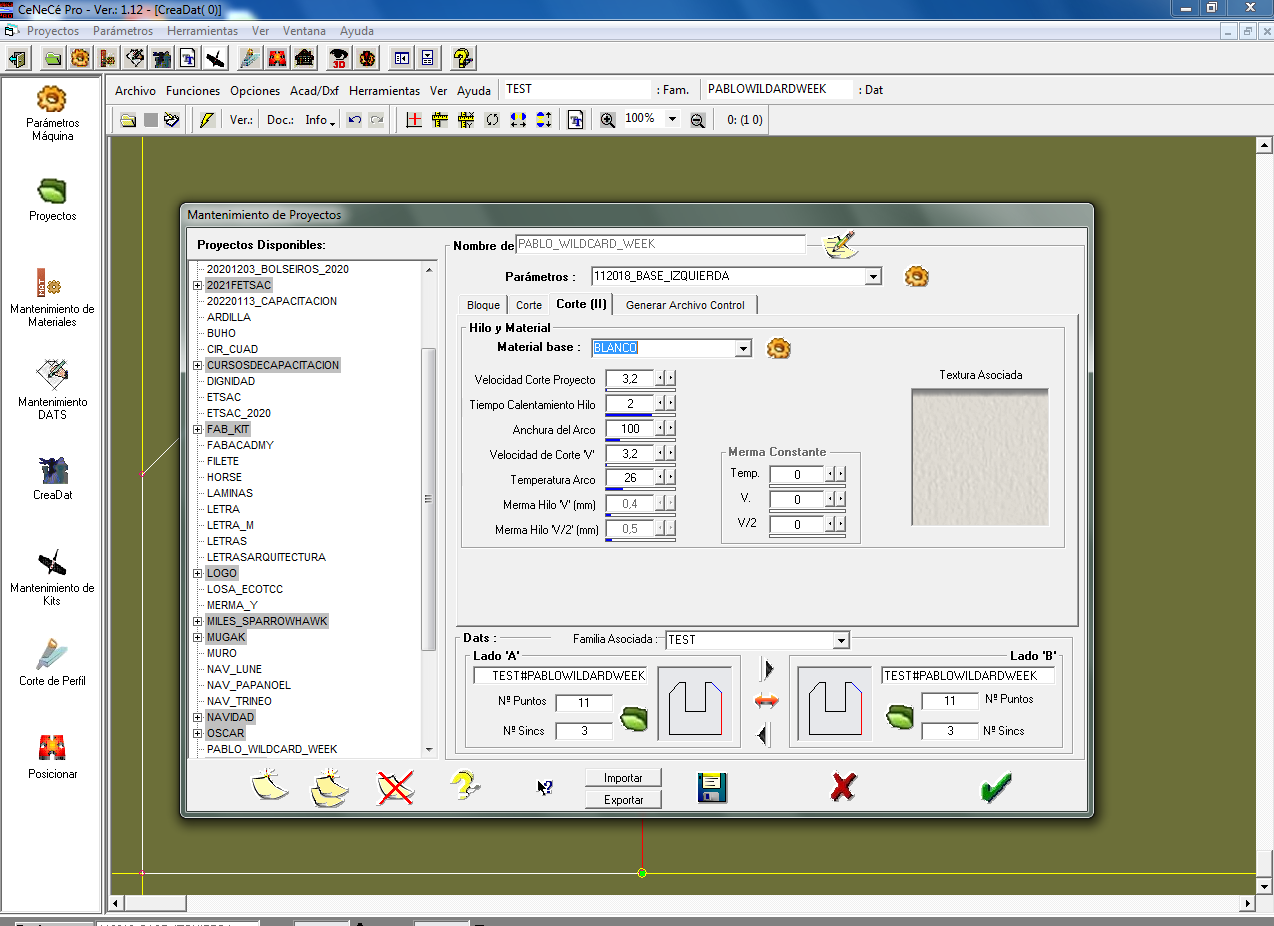
Task: Open the Acad/Dxf menu
Action: point(314,90)
